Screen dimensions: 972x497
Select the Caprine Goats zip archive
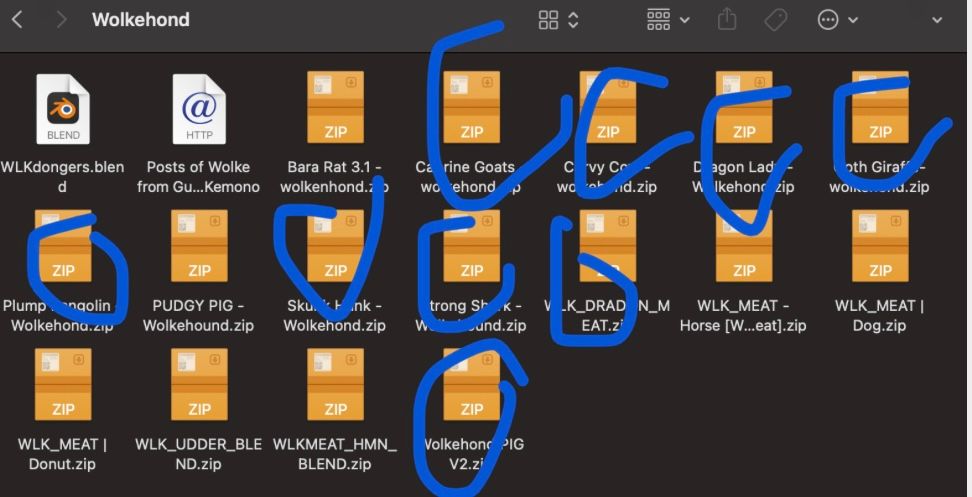tap(472, 107)
